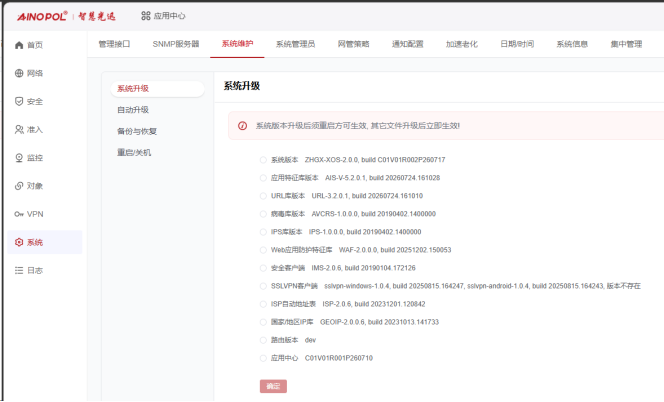Select 备份与恢复 in the submenu
This screenshot has width=664, height=402.
point(137,131)
